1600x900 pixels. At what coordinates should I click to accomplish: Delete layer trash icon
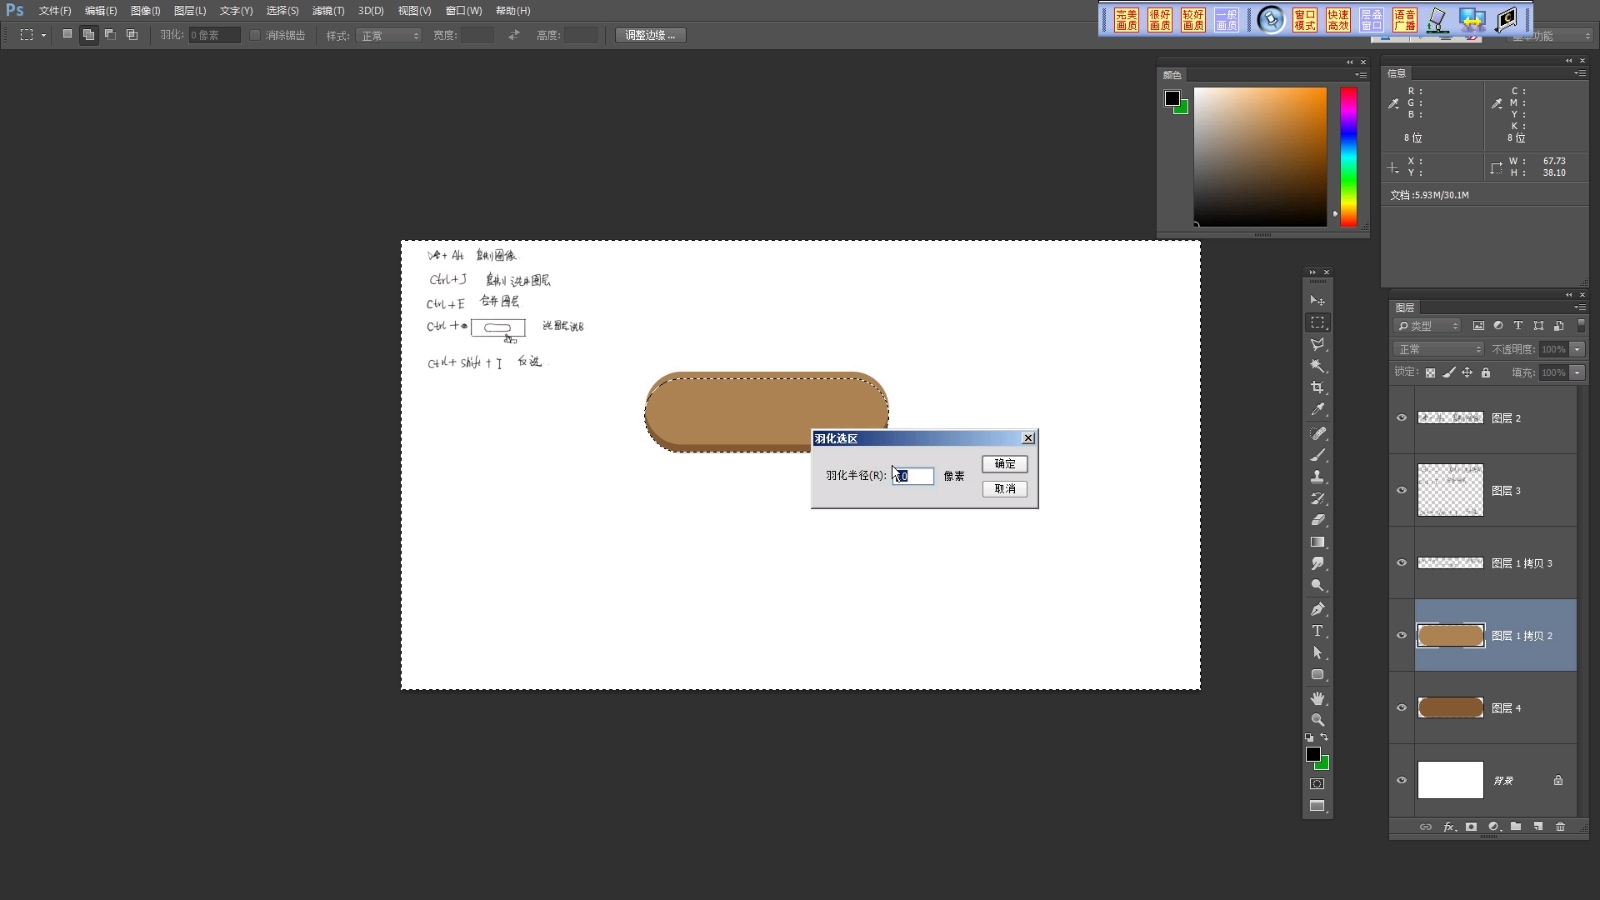[1560, 827]
